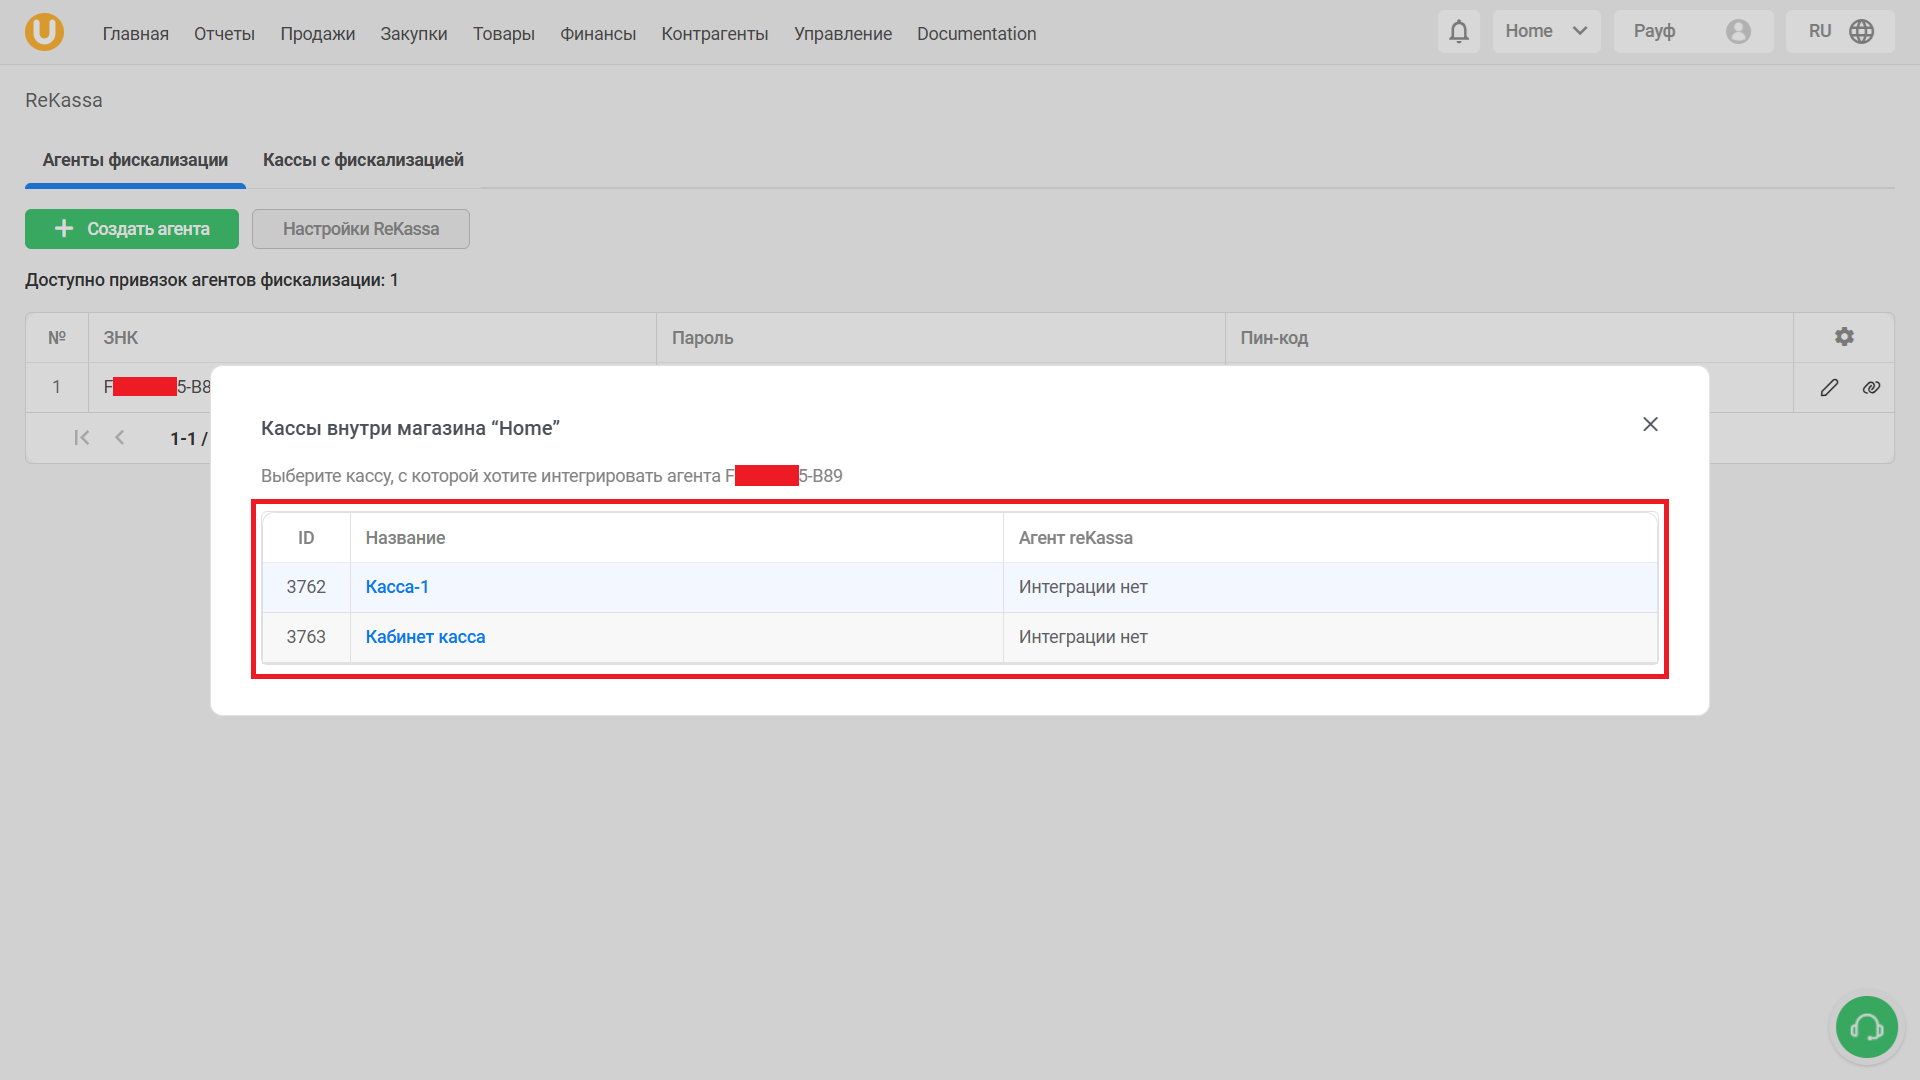Image resolution: width=1920 pixels, height=1080 pixels.
Task: Open the RU language selector
Action: (1820, 32)
